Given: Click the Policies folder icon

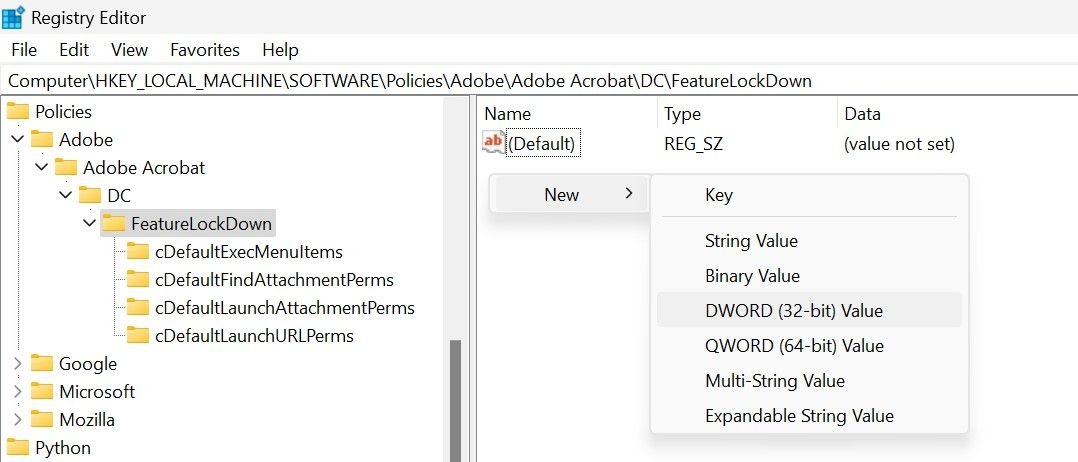Looking at the screenshot, I should point(17,112).
